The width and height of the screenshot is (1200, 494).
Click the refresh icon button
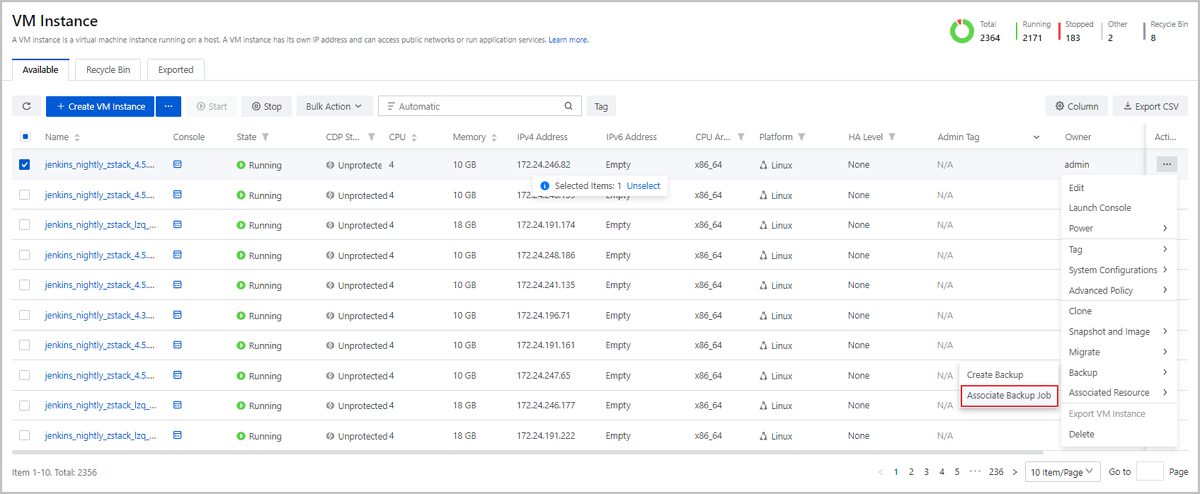click(x=26, y=106)
